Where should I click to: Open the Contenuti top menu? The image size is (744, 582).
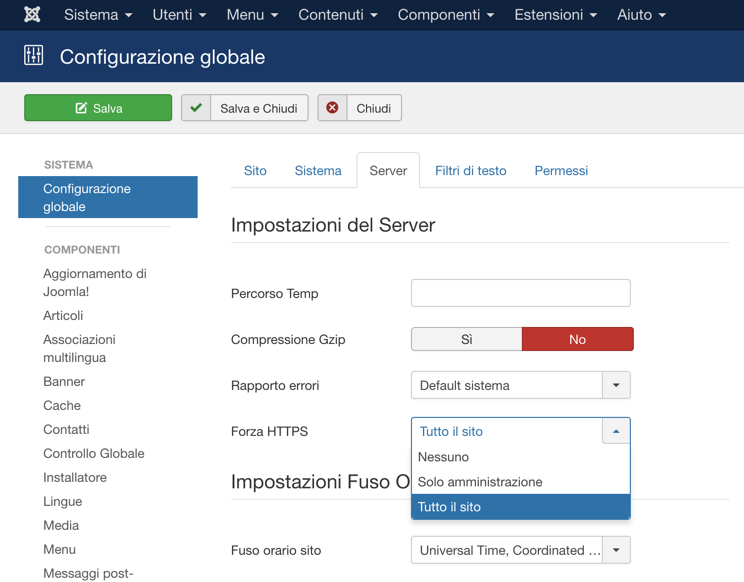coord(338,15)
